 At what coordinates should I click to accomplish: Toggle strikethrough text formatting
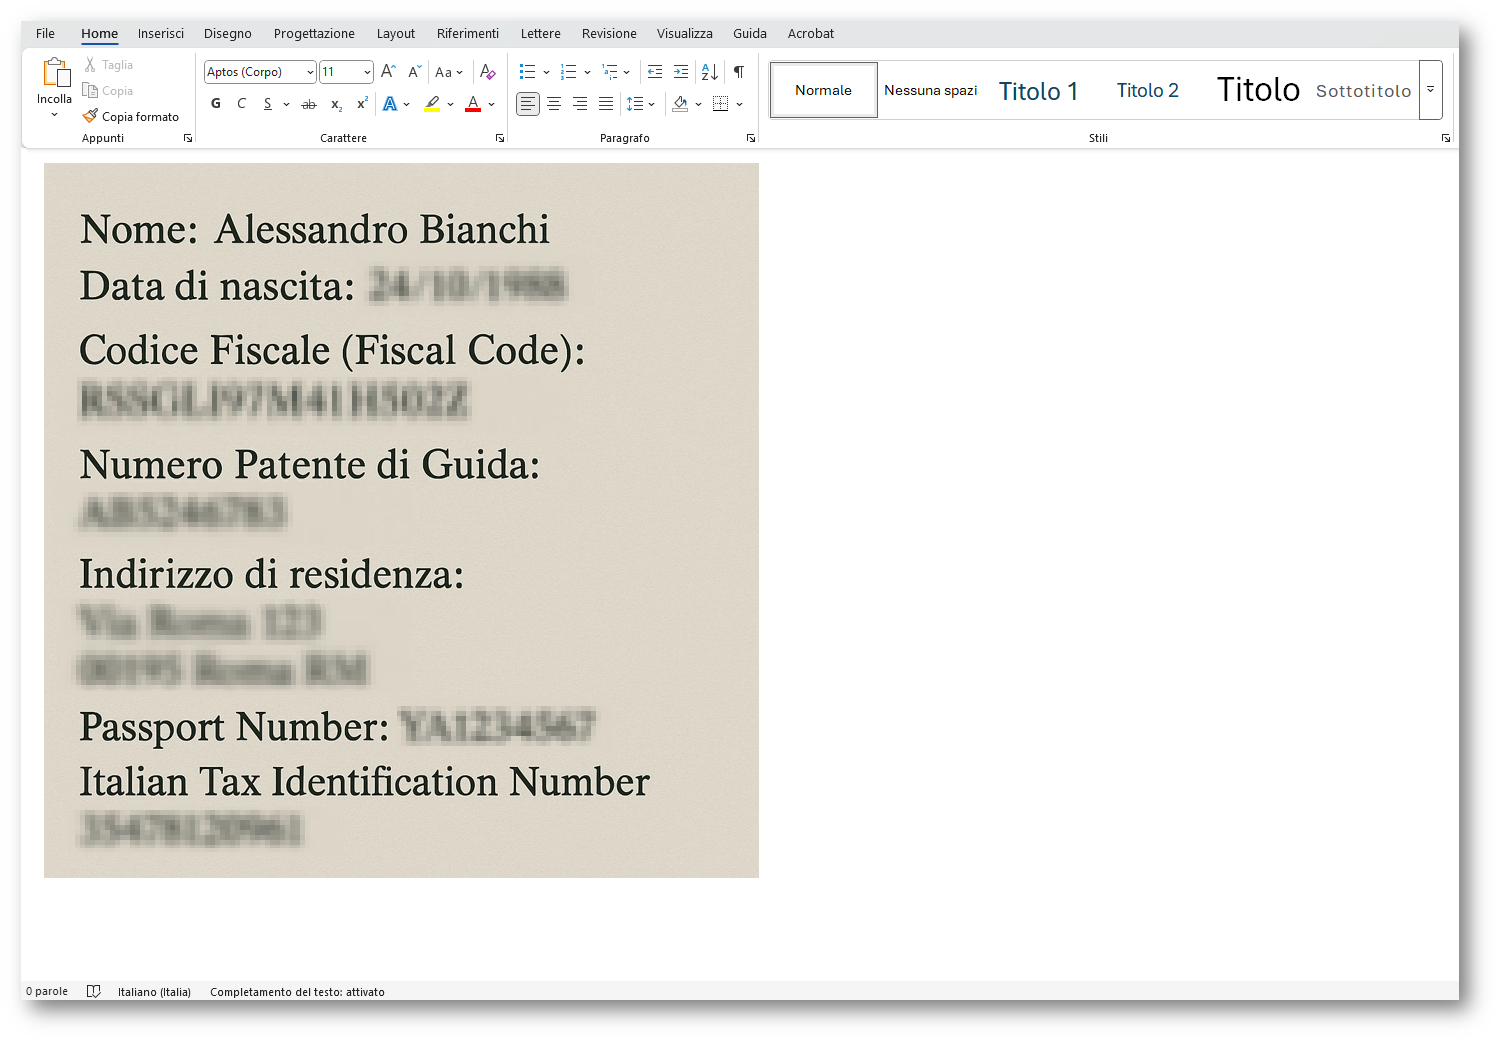click(x=309, y=104)
